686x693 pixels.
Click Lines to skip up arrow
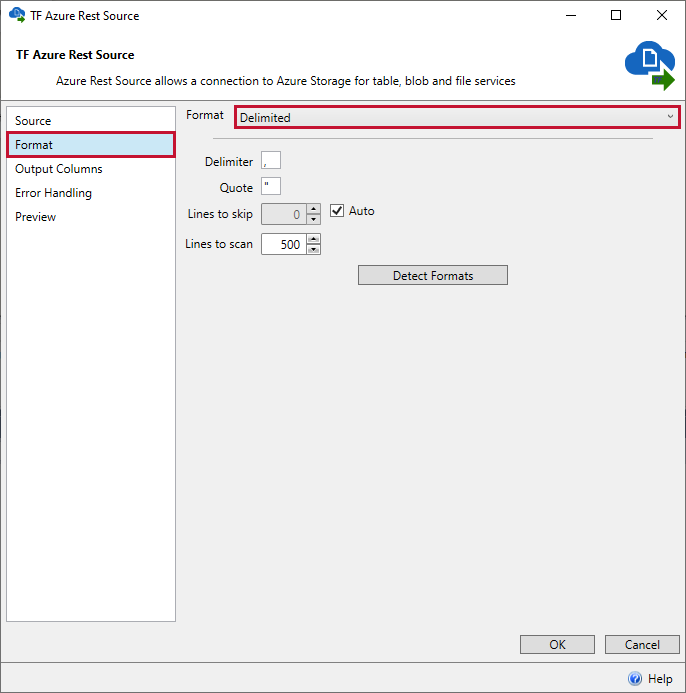[313, 209]
